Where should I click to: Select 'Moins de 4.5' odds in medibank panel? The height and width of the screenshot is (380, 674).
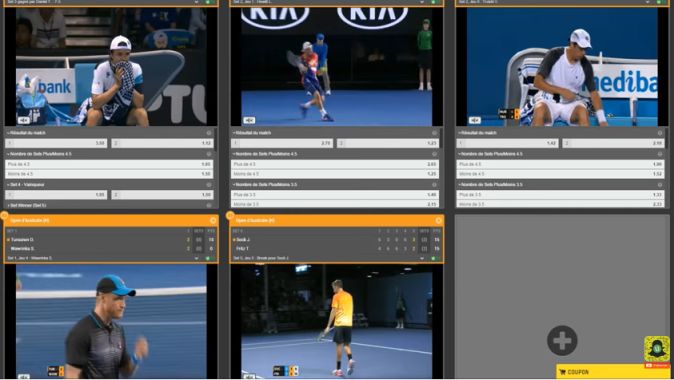tap(560, 174)
